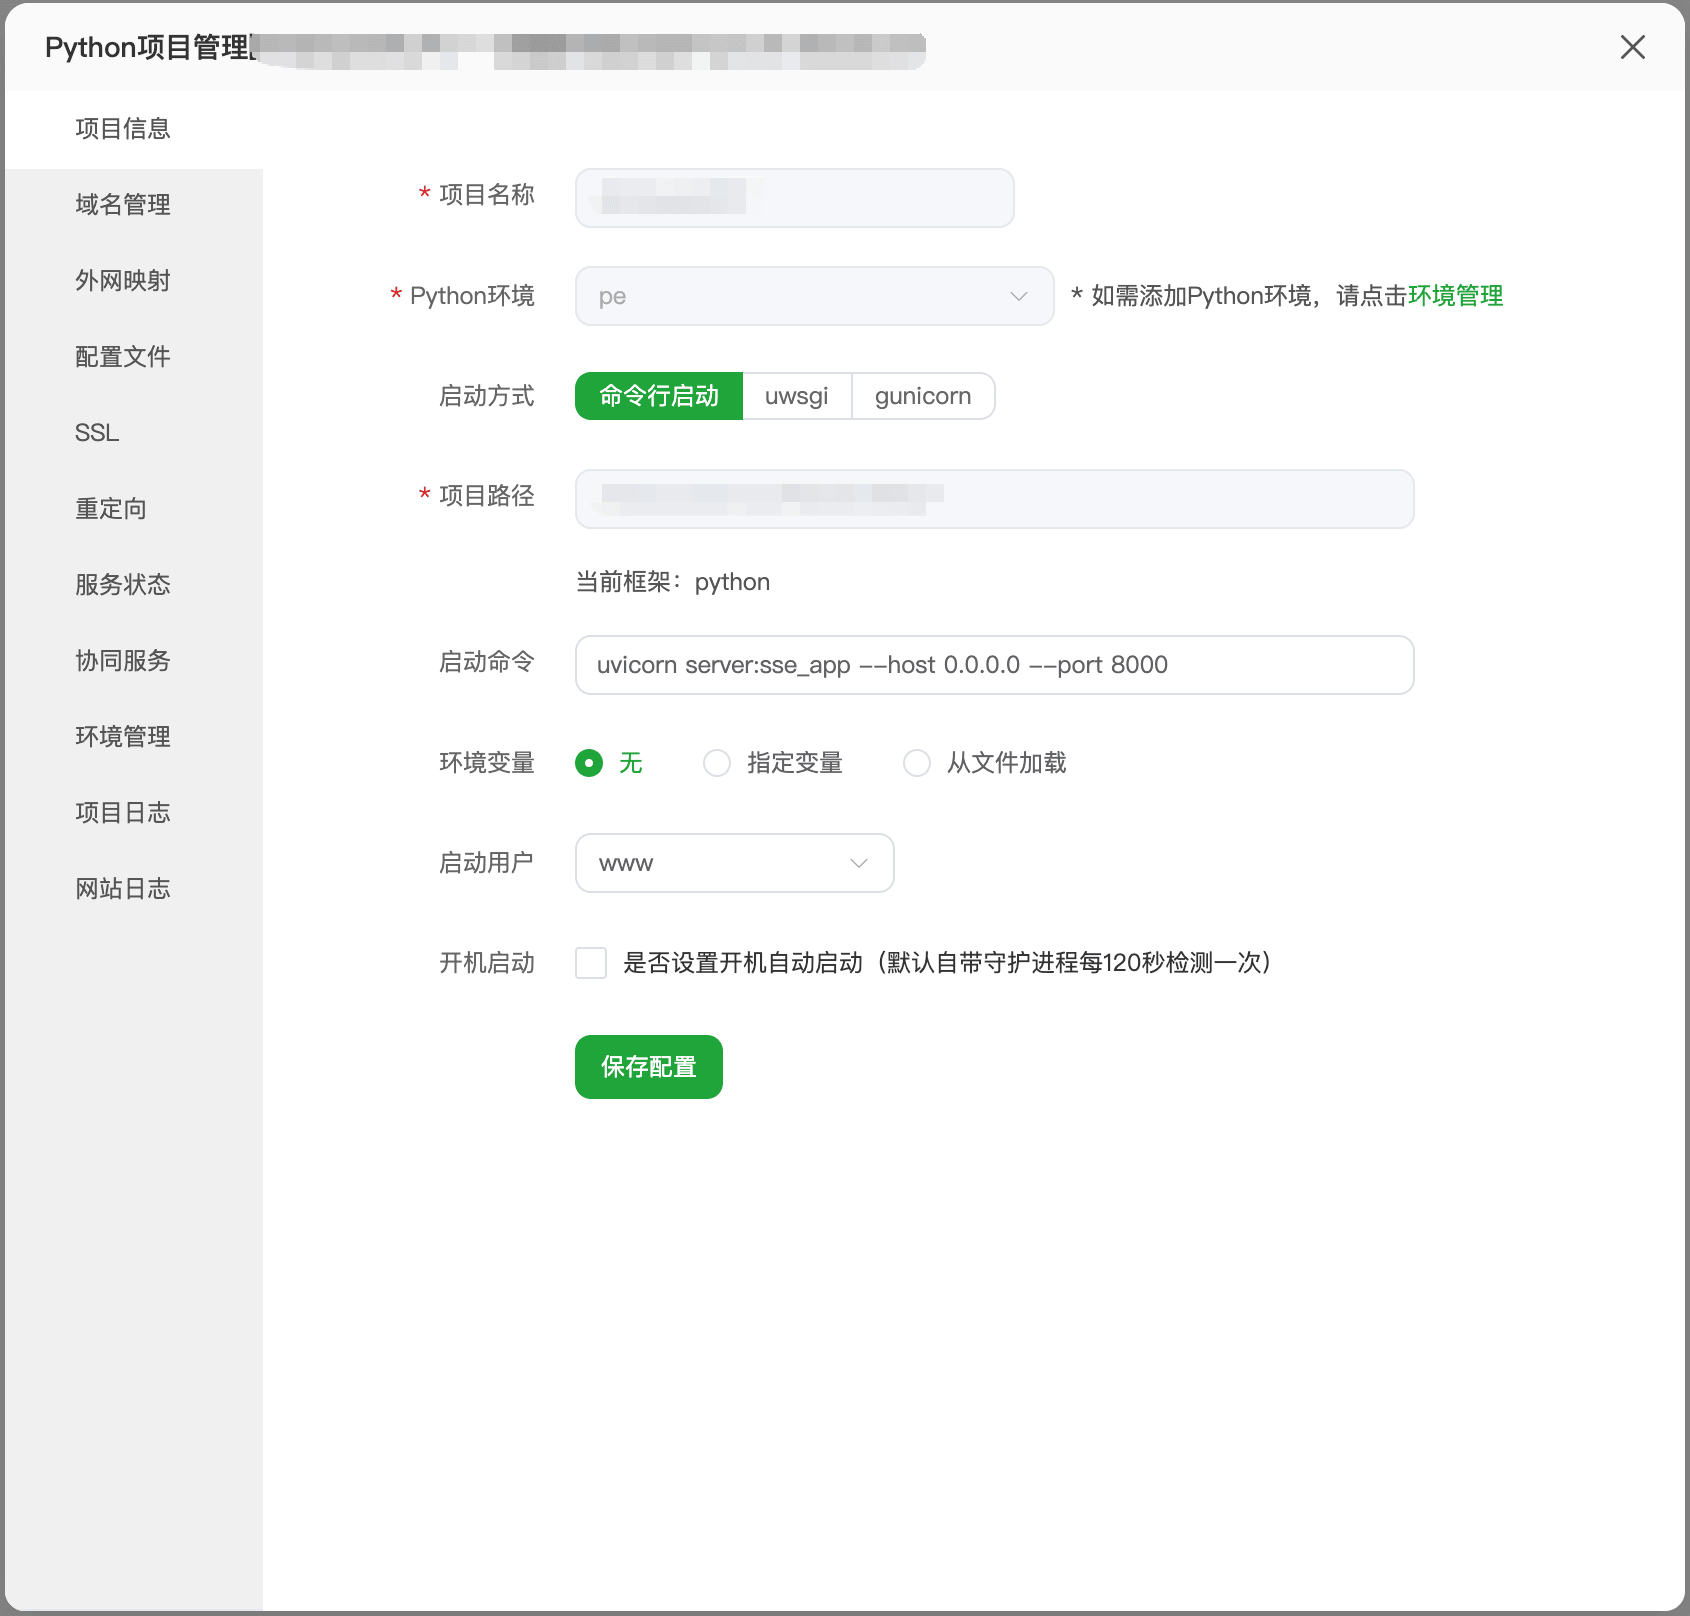Edit the 启动命令 uvicorn command field
The height and width of the screenshot is (1616, 1690).
[994, 665]
